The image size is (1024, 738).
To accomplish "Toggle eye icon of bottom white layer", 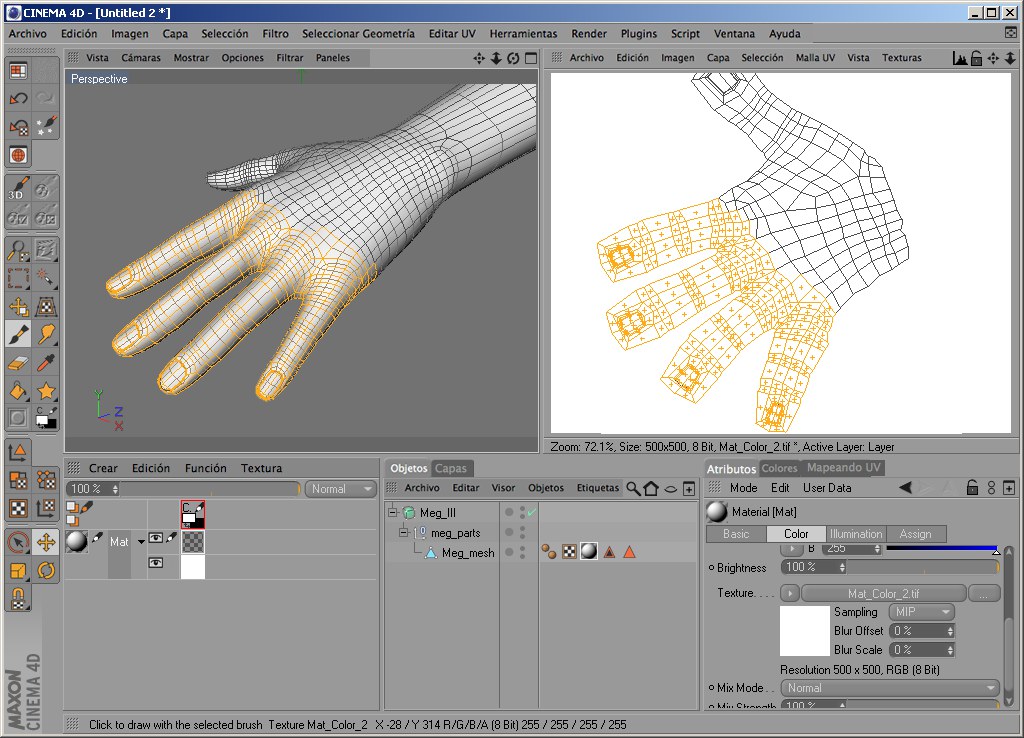I will coord(156,564).
